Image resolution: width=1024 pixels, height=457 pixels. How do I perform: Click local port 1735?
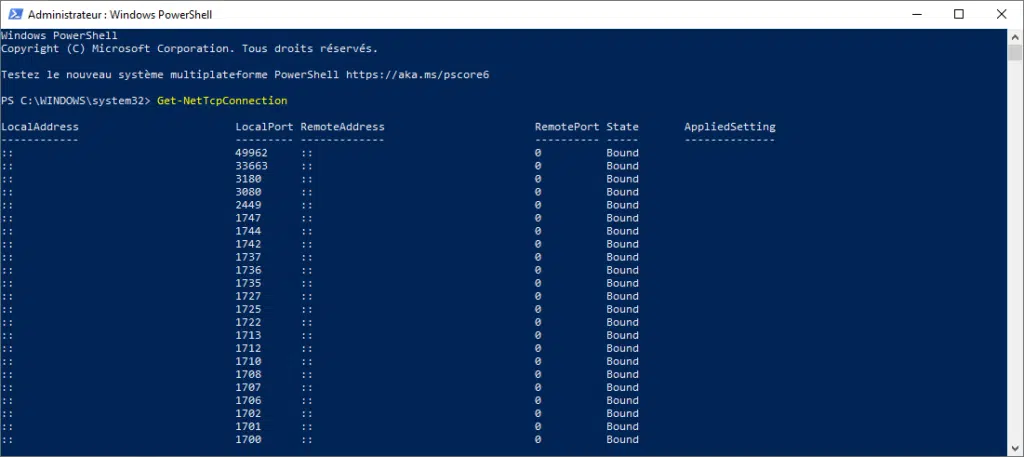point(248,283)
